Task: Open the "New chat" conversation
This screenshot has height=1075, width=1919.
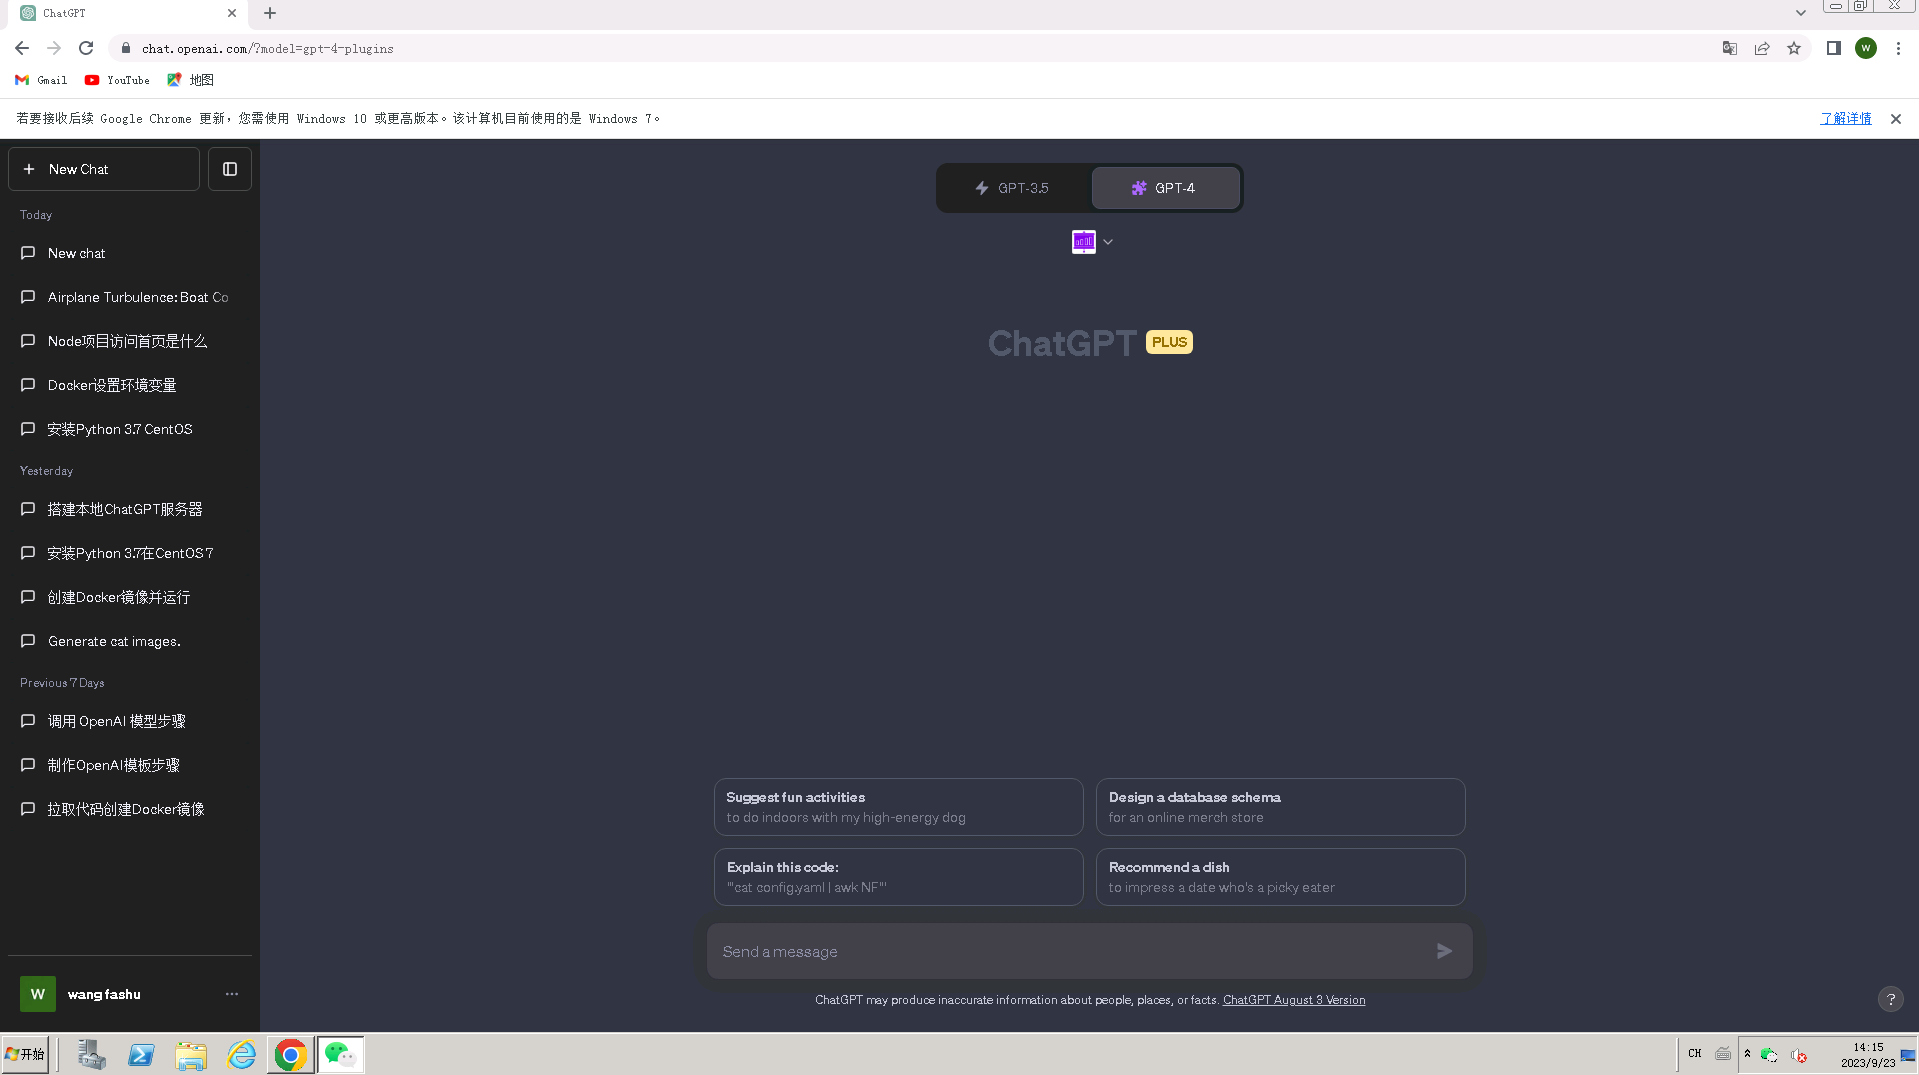Action: [130, 253]
